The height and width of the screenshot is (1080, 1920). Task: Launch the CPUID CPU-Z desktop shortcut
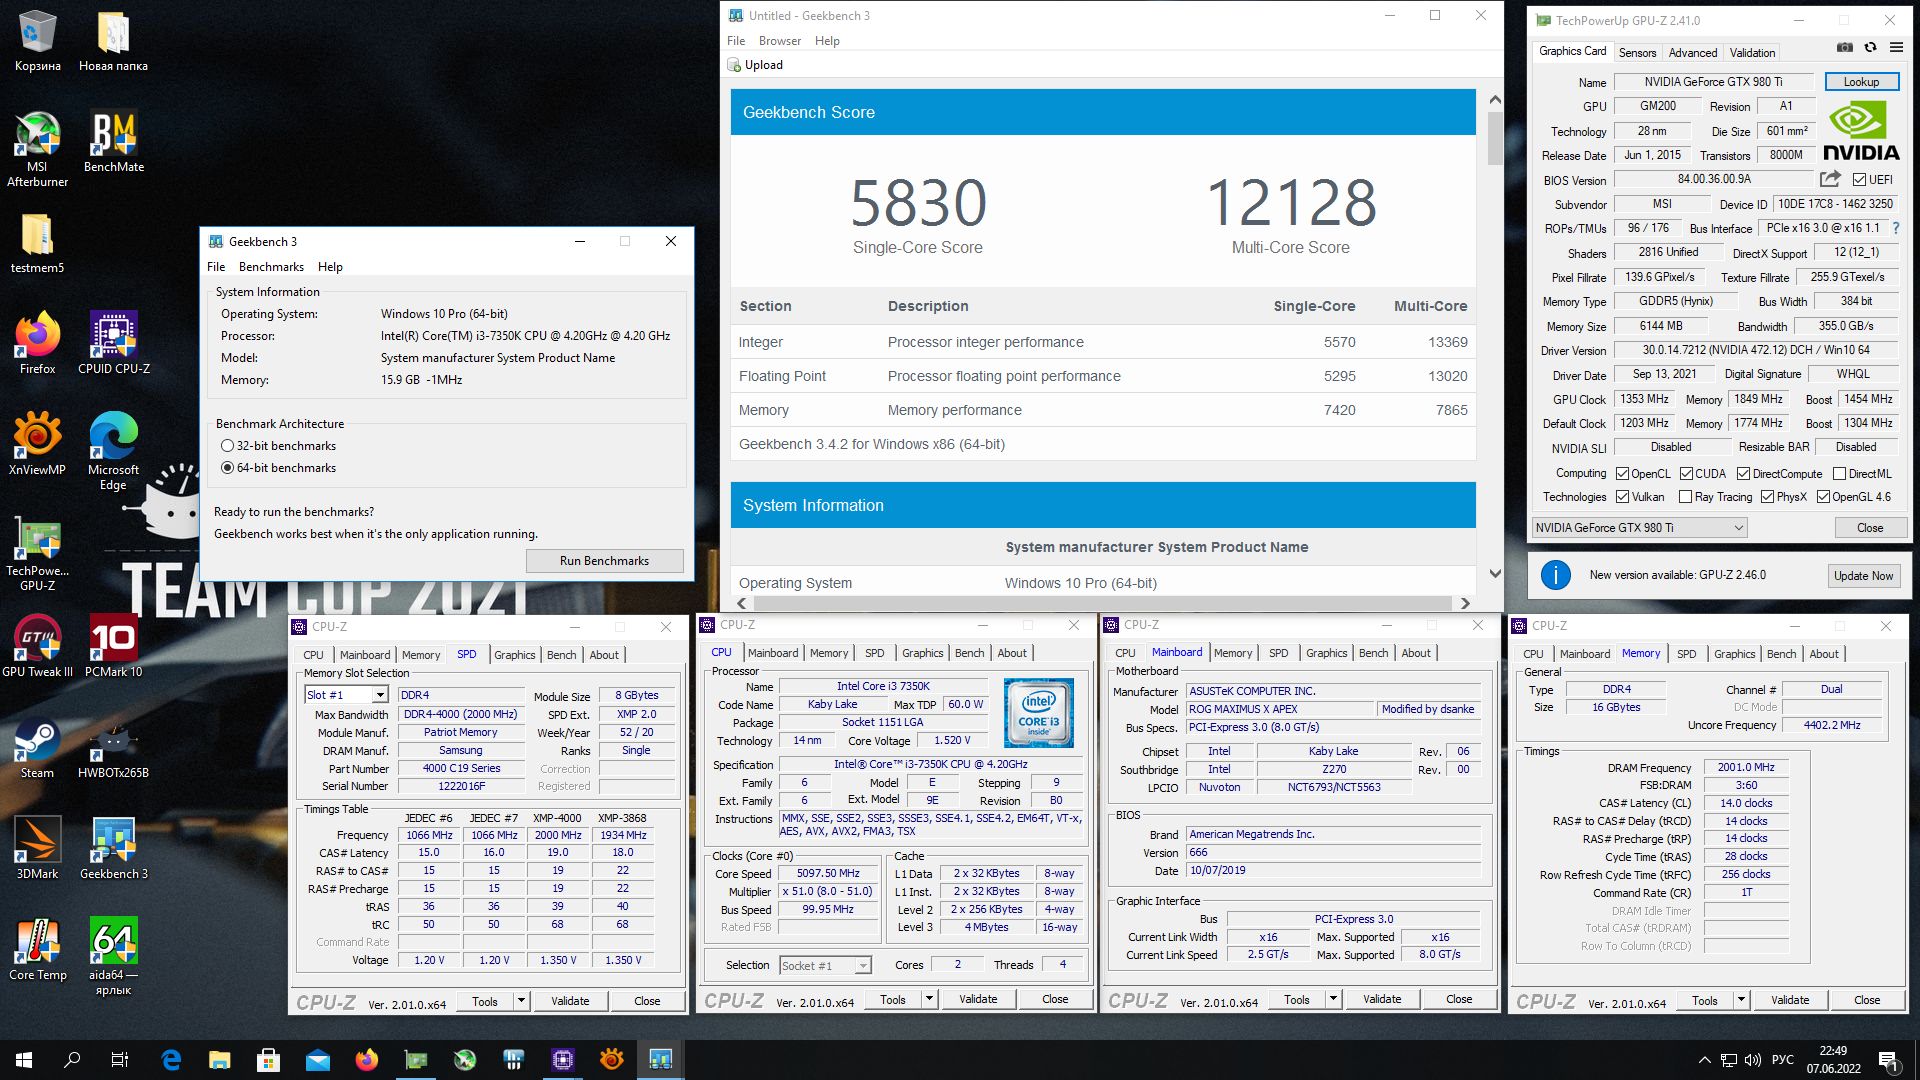tap(114, 343)
